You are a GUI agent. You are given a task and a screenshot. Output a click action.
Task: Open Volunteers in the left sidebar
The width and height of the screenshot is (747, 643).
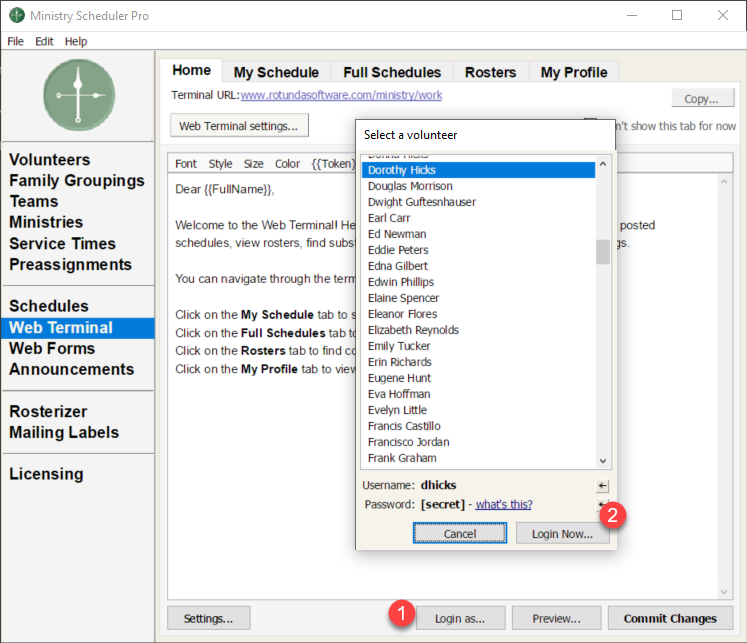pos(50,160)
